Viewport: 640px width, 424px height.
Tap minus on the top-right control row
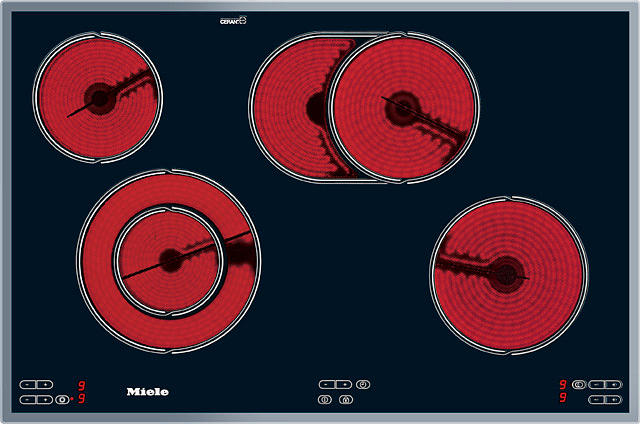click(596, 384)
